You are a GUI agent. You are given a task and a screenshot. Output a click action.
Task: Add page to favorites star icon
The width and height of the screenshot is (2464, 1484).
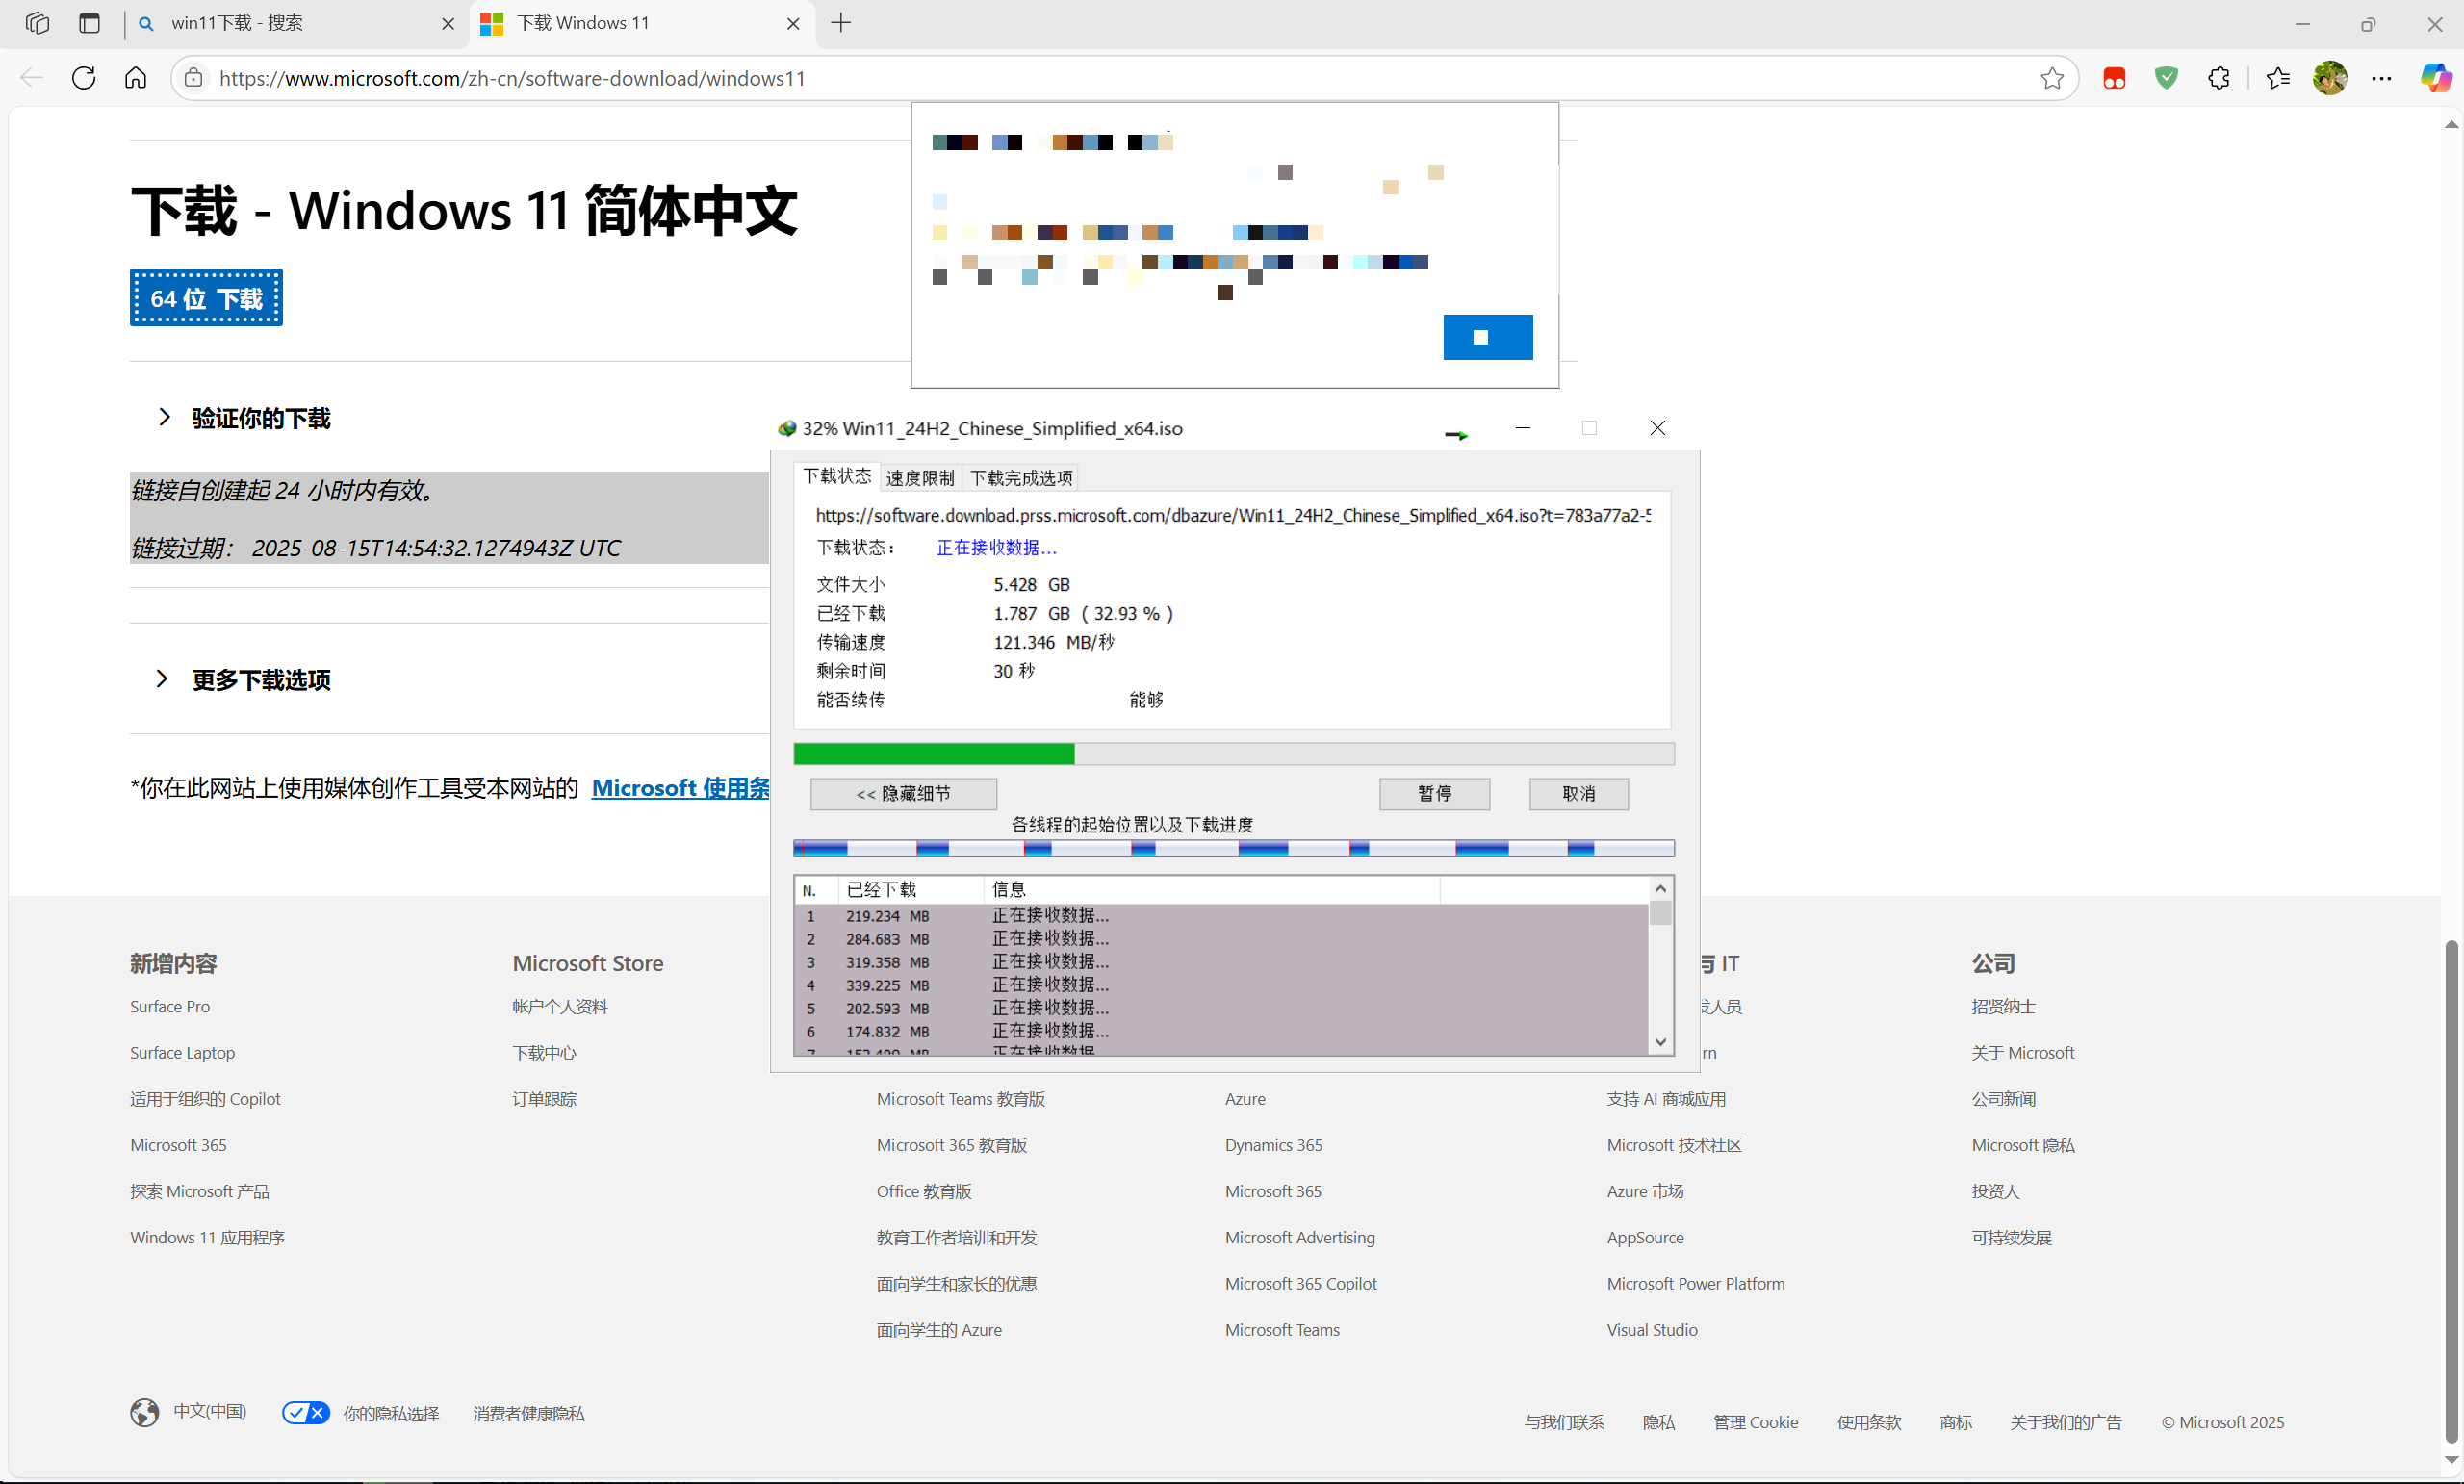pos(2051,78)
